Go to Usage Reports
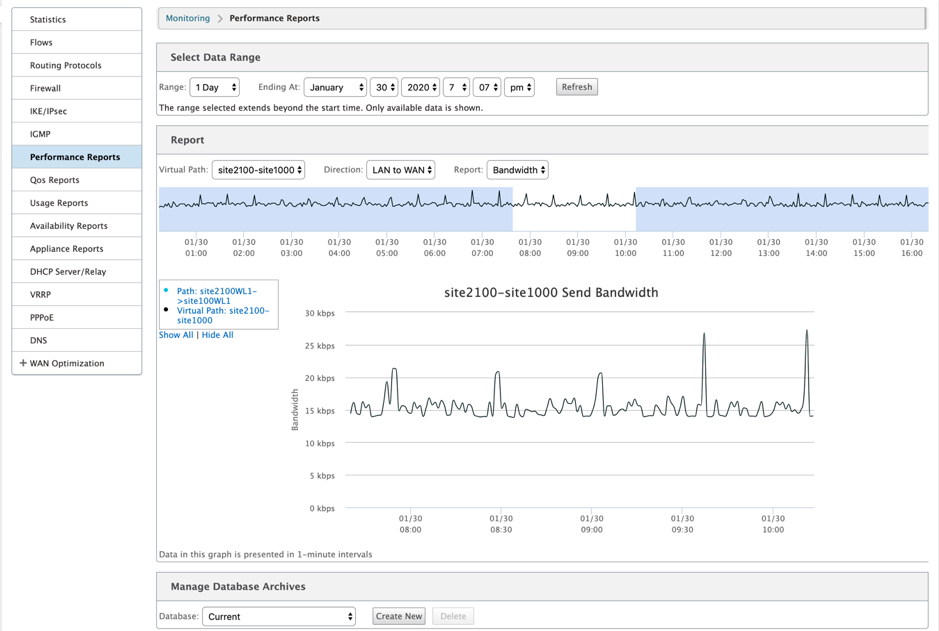 pyautogui.click(x=77, y=203)
